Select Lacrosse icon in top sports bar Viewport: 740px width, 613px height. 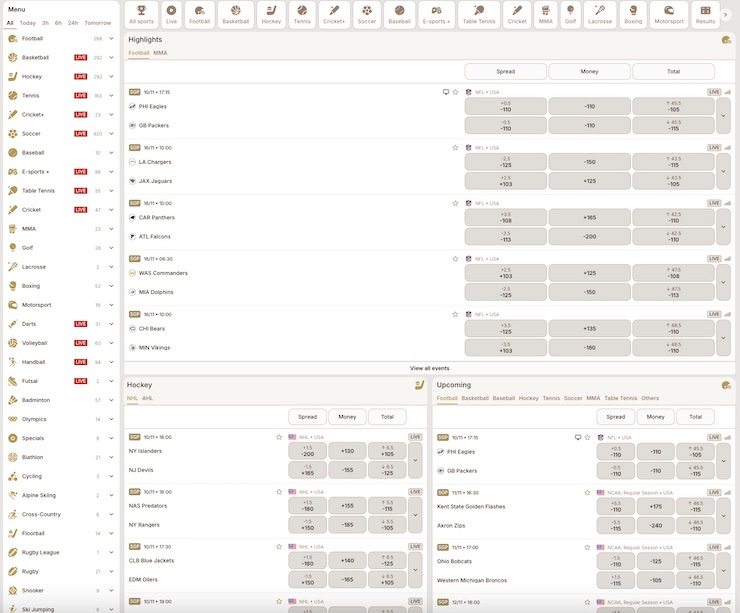click(x=600, y=15)
